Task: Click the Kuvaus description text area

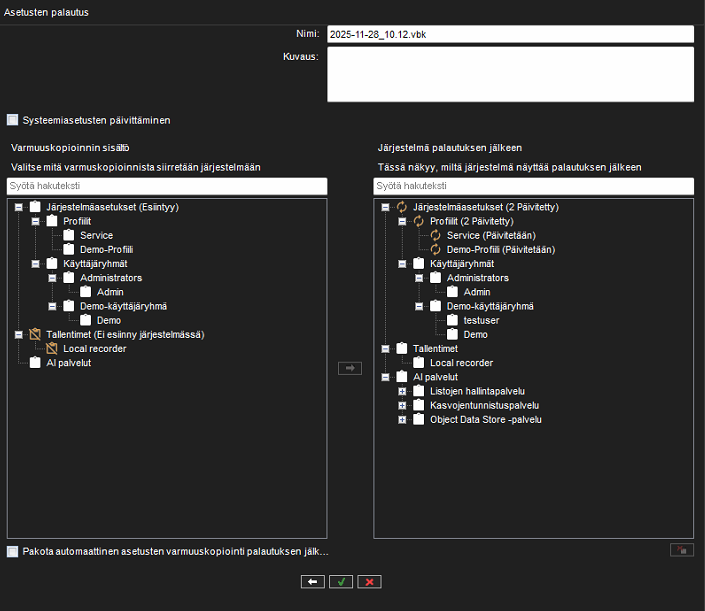Action: pyautogui.click(x=510, y=74)
